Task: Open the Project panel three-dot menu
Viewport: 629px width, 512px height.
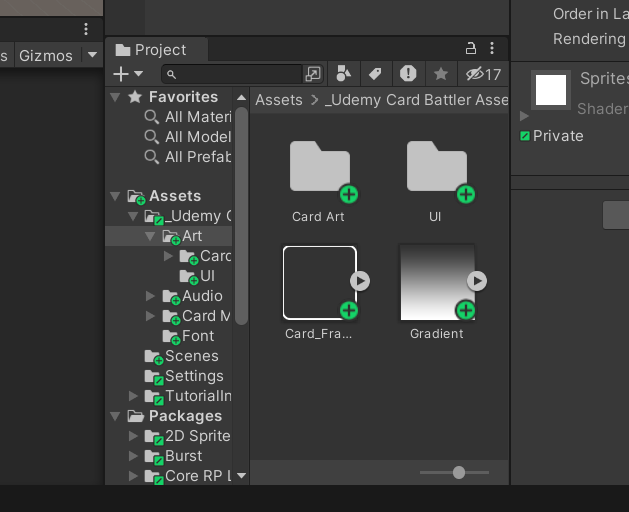Action: tap(492, 49)
